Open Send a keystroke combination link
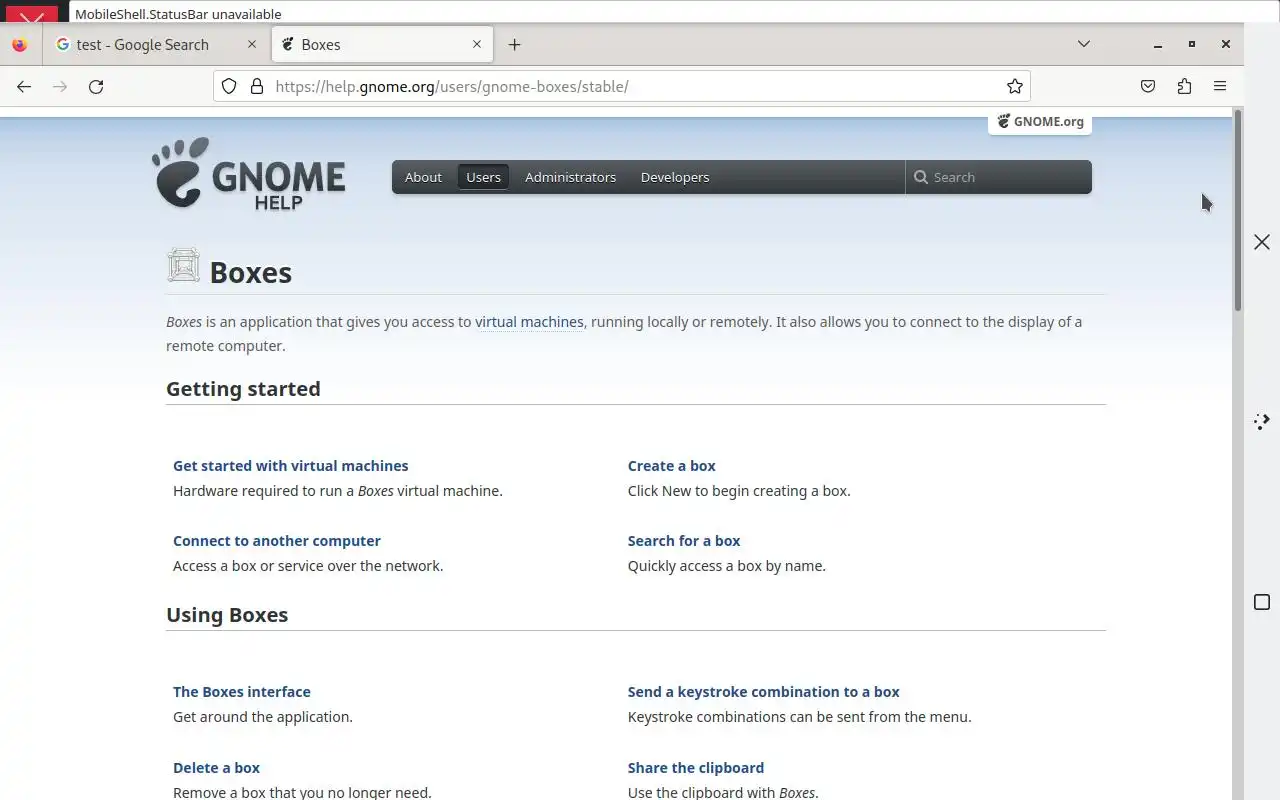Image resolution: width=1280 pixels, height=800 pixels. click(x=764, y=692)
